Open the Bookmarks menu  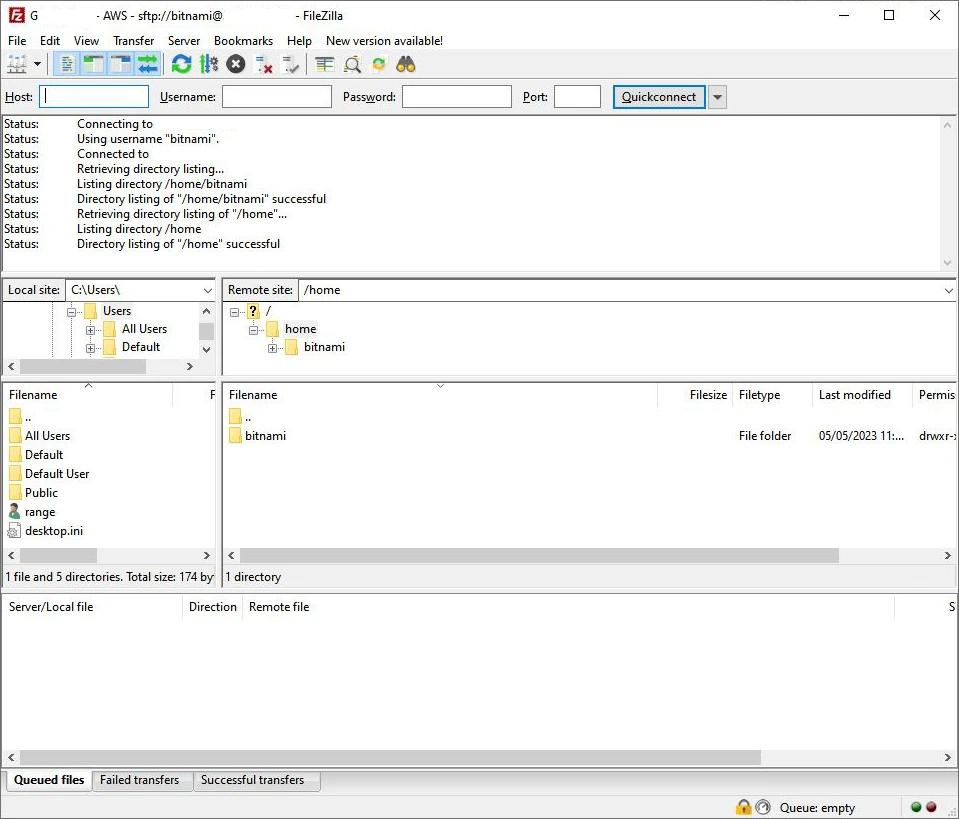(243, 41)
